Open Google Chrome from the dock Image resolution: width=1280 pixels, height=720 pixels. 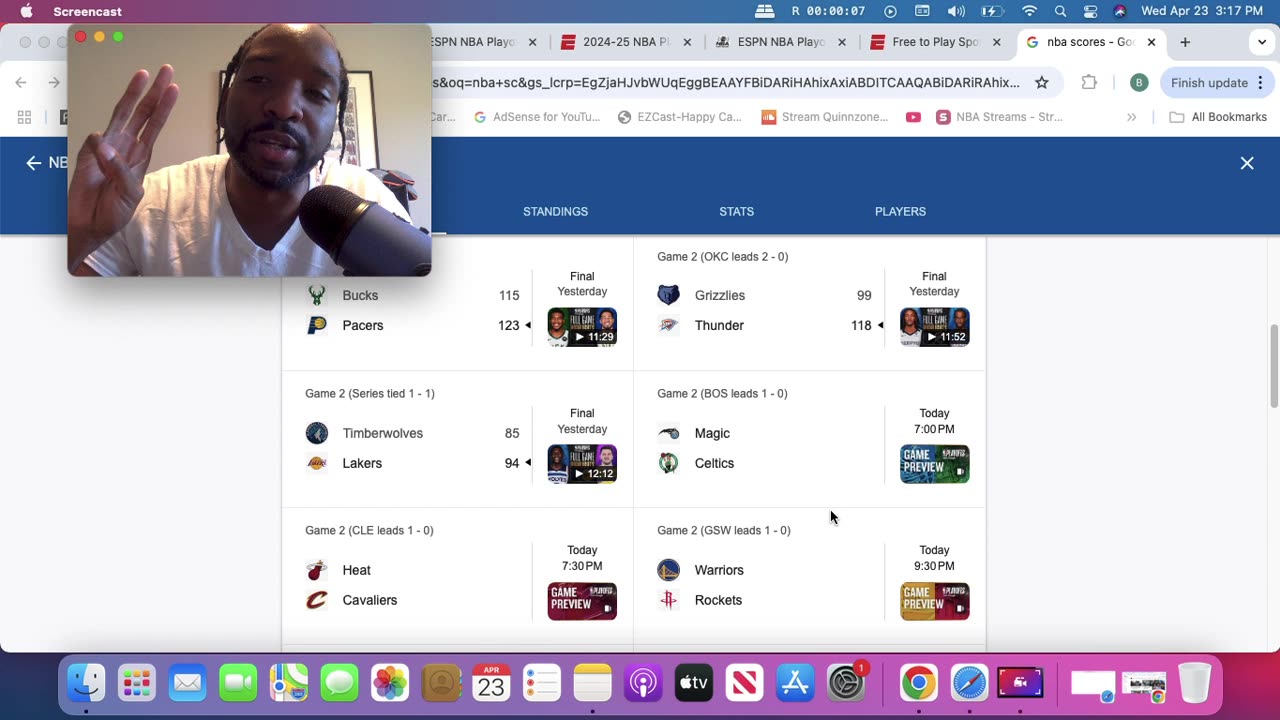[918, 684]
